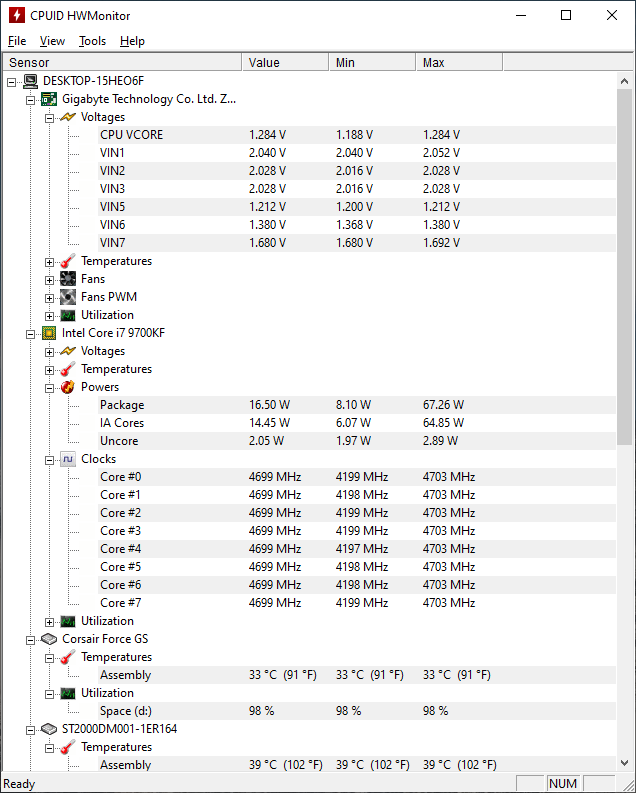Screen dimensions: 636x793
Task: Select the CPU VCORE row
Action: click(x=356, y=135)
